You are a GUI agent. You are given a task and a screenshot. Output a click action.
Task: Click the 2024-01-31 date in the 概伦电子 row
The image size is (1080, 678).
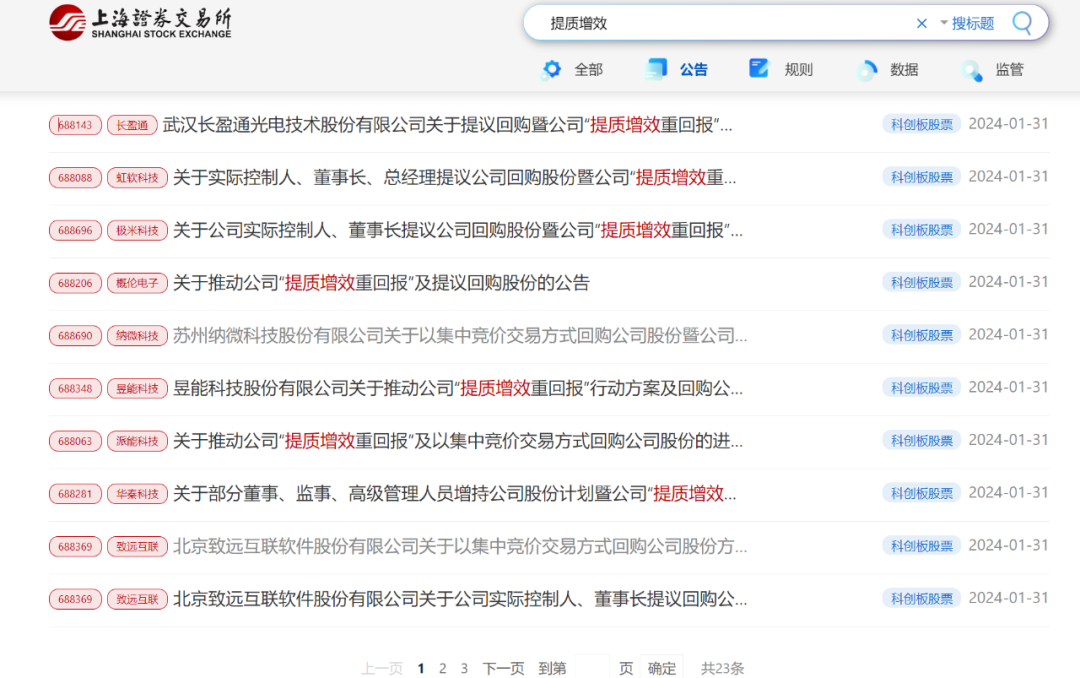(x=1008, y=282)
